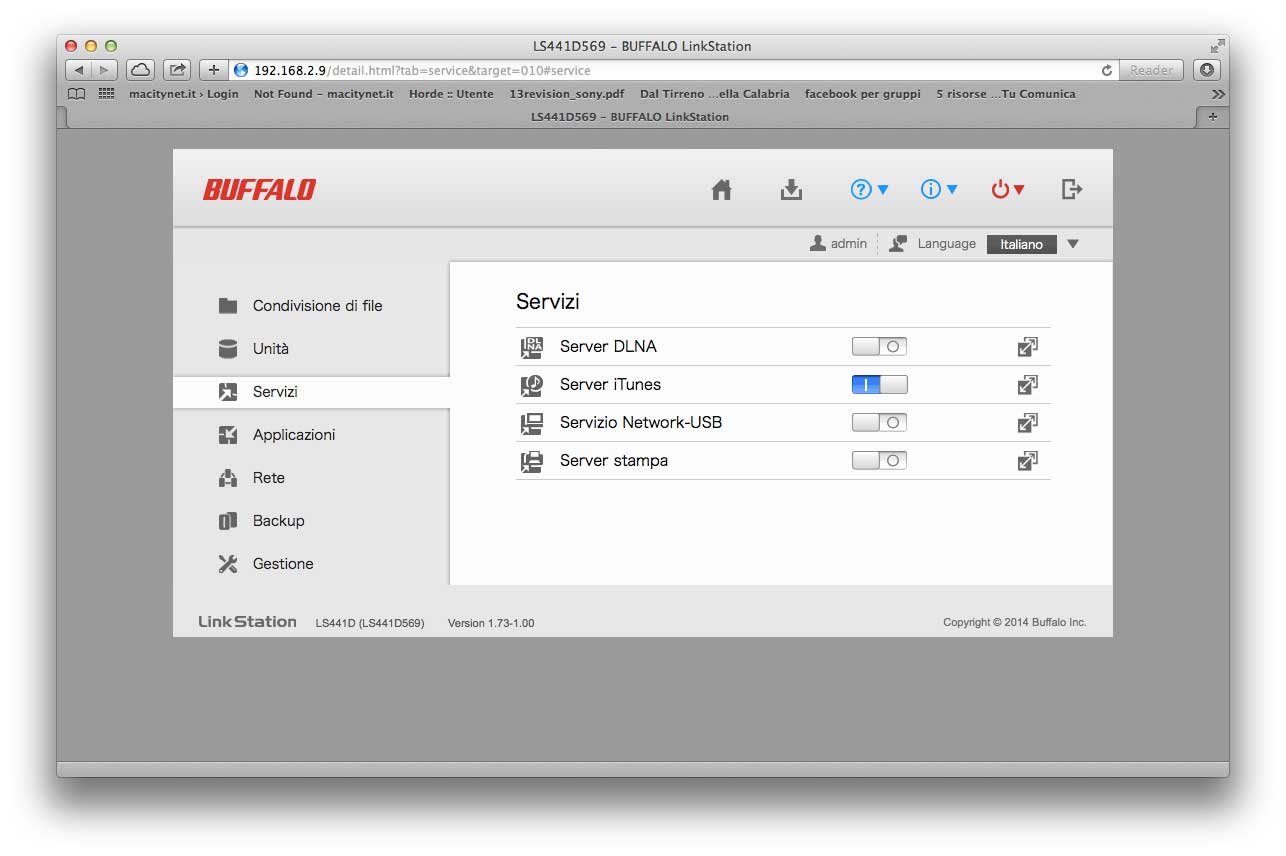The image size is (1286, 856).
Task: Click the Server DLNA service icon
Action: pos(531,347)
